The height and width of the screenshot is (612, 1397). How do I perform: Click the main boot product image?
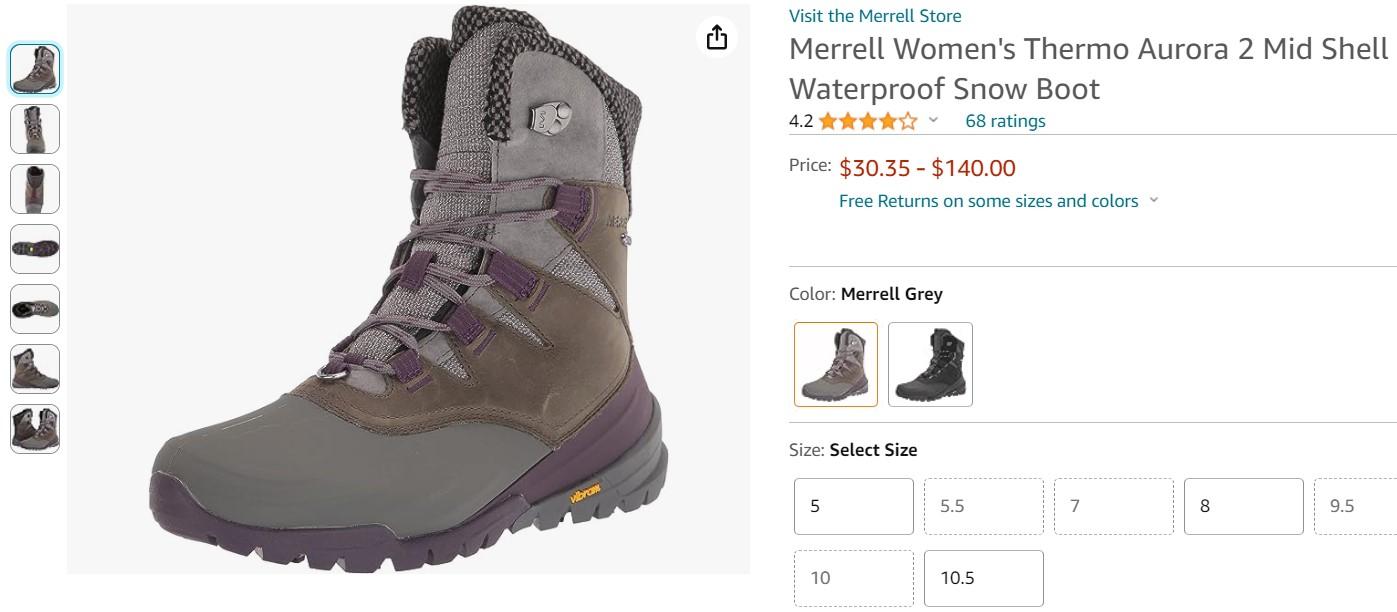coord(408,290)
